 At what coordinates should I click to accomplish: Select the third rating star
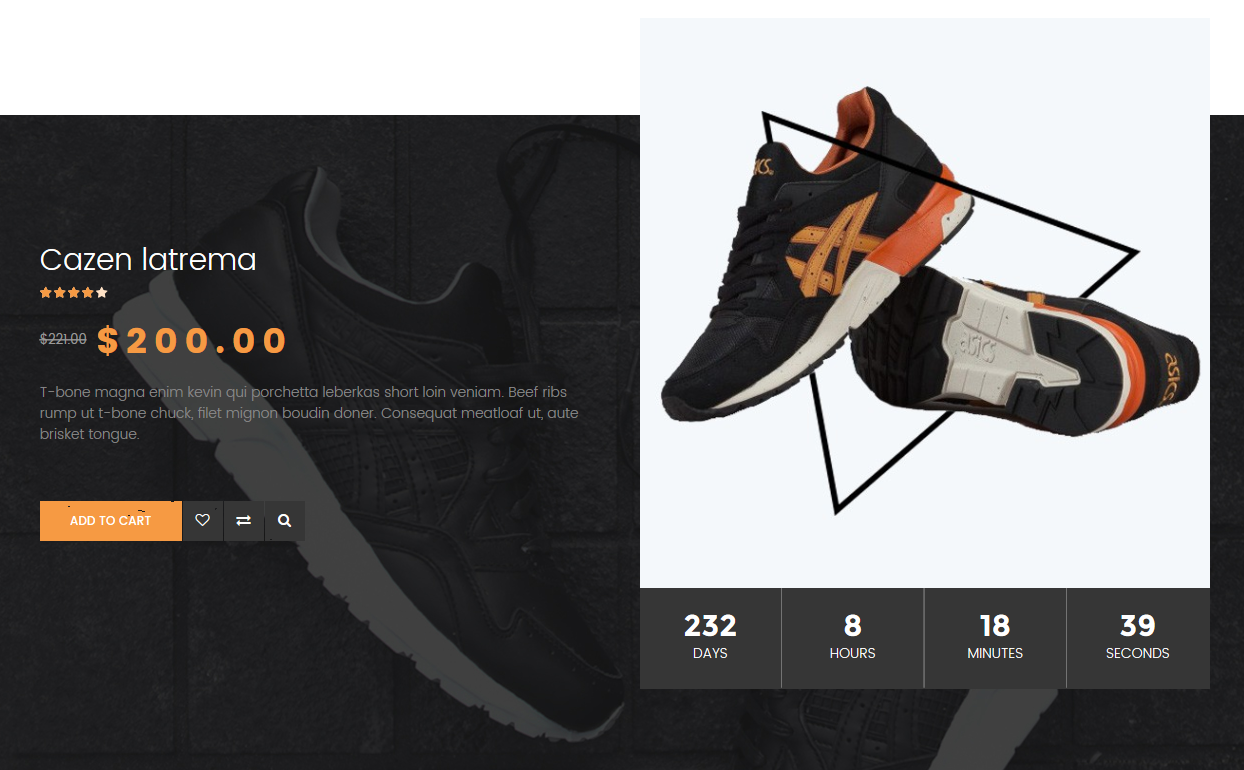(74, 293)
